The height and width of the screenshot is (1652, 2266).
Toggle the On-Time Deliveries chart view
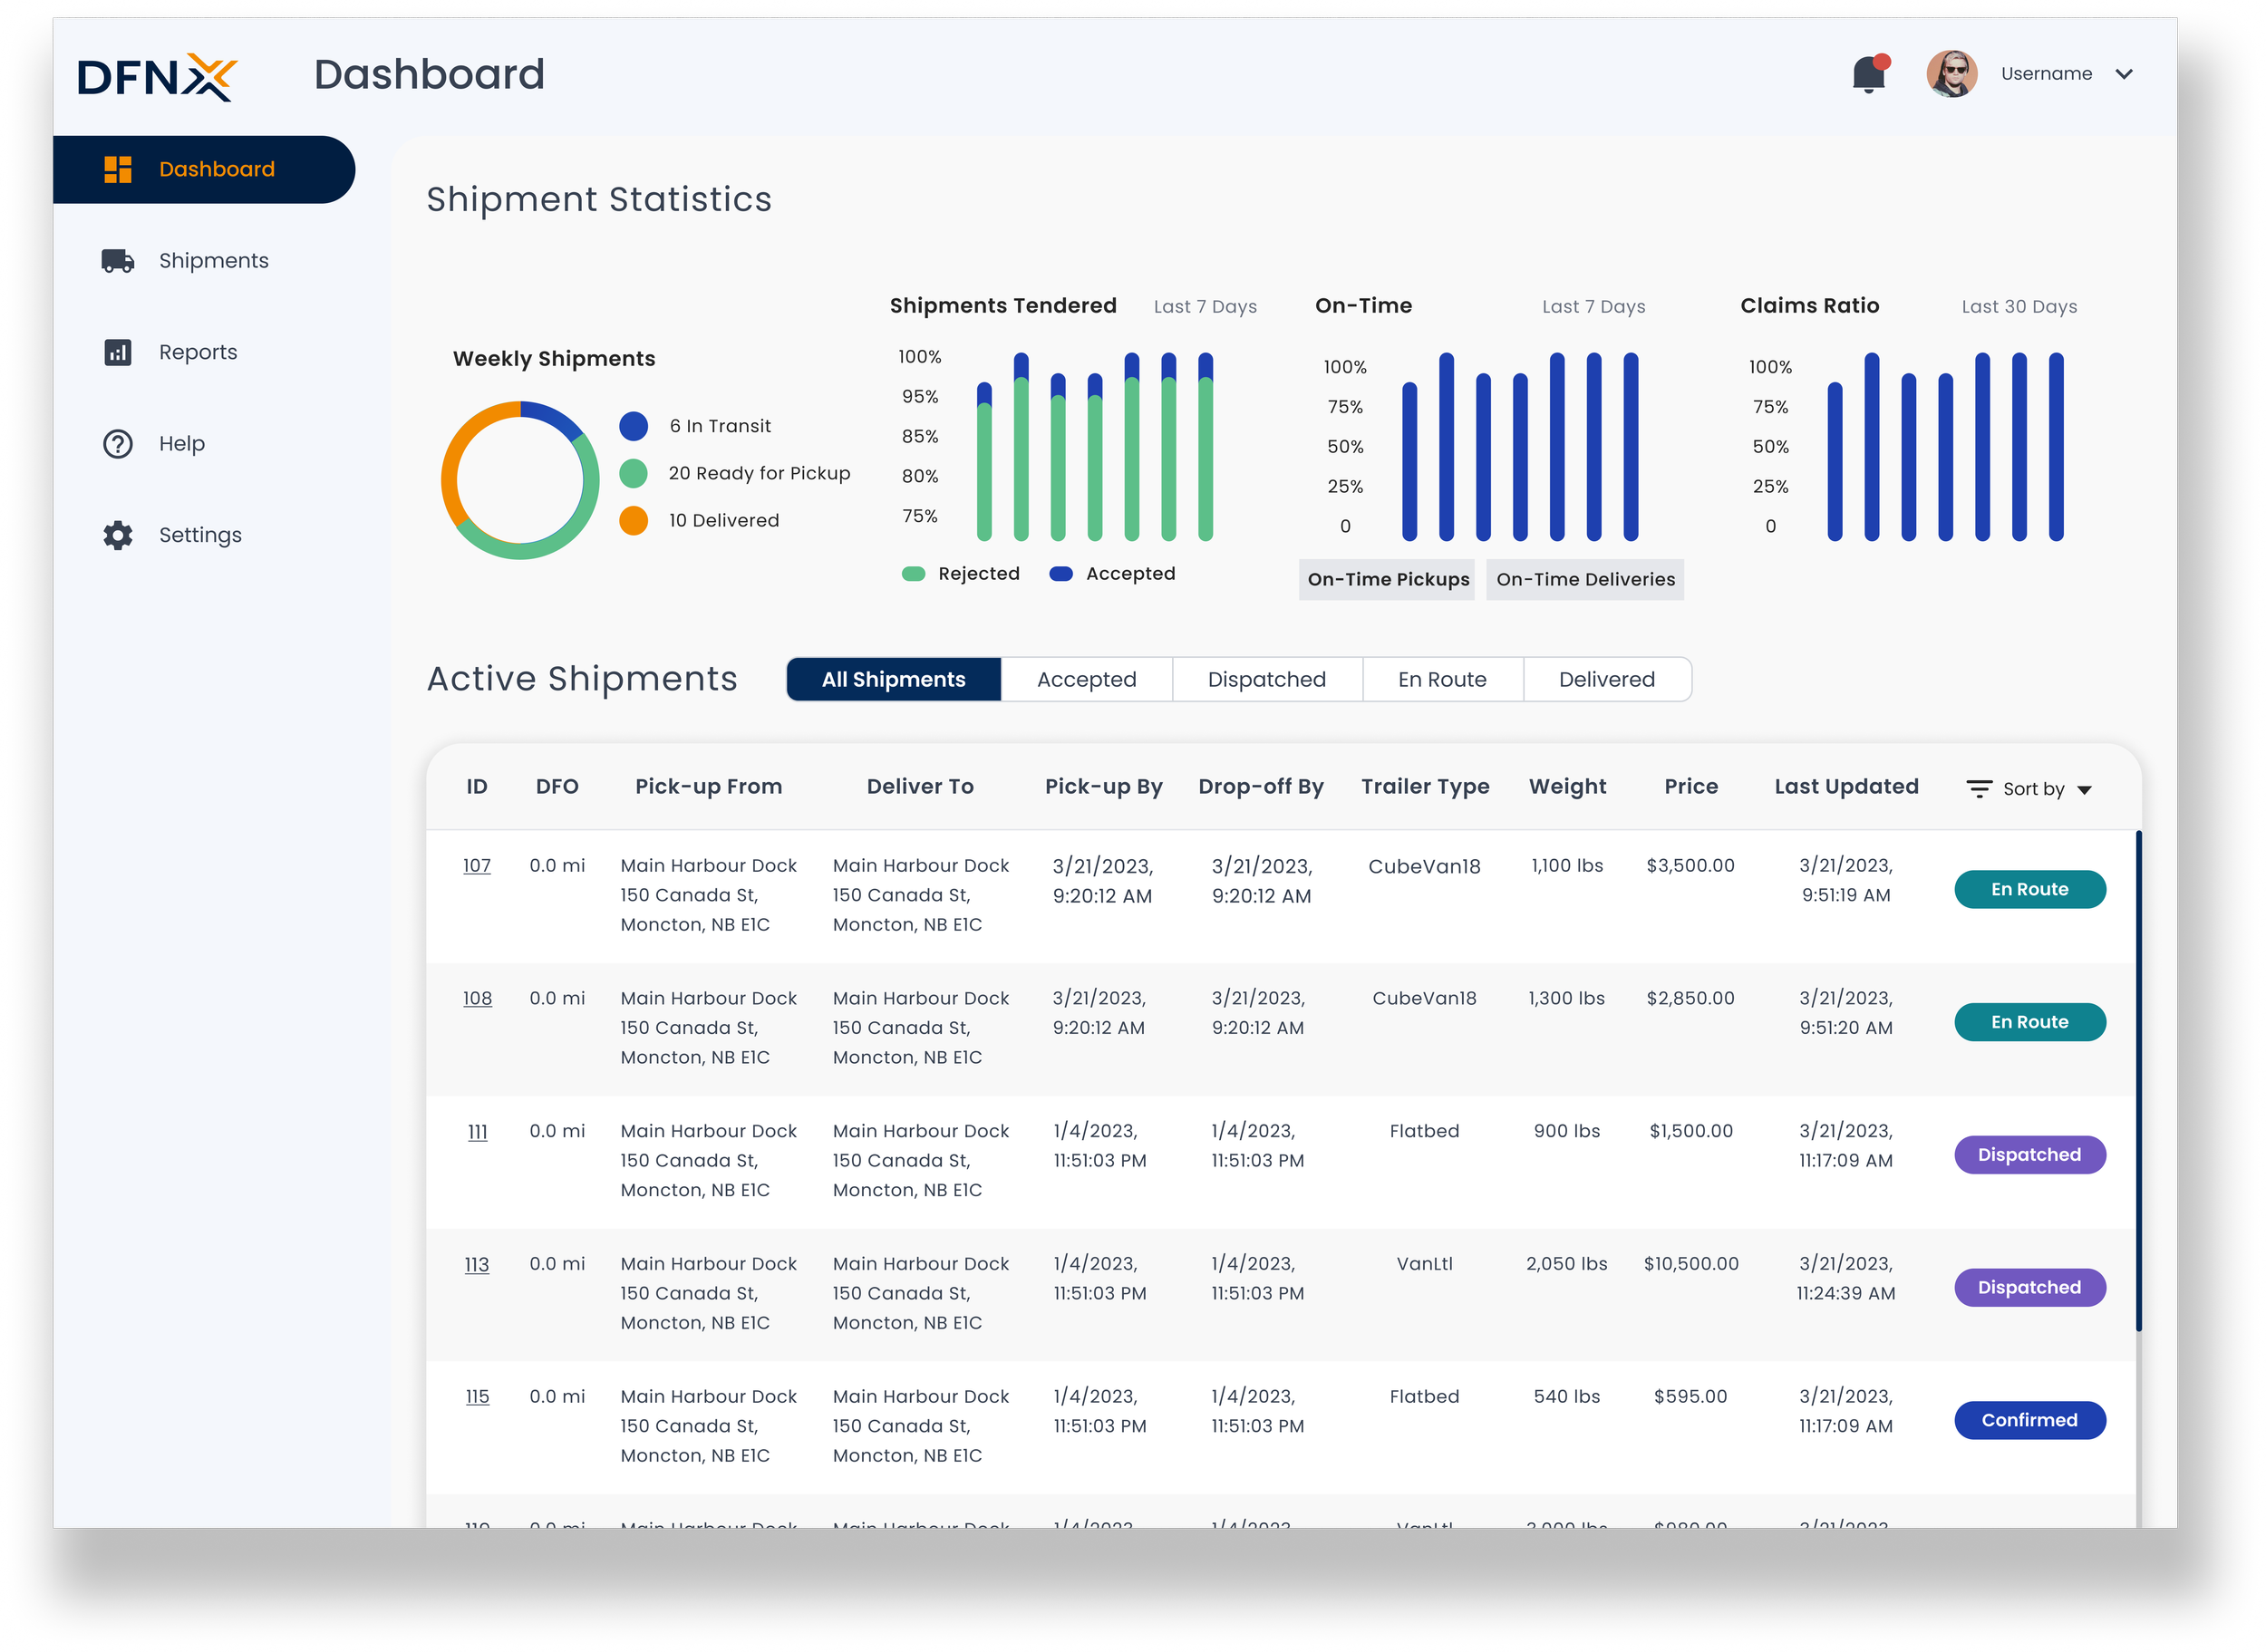(x=1584, y=580)
